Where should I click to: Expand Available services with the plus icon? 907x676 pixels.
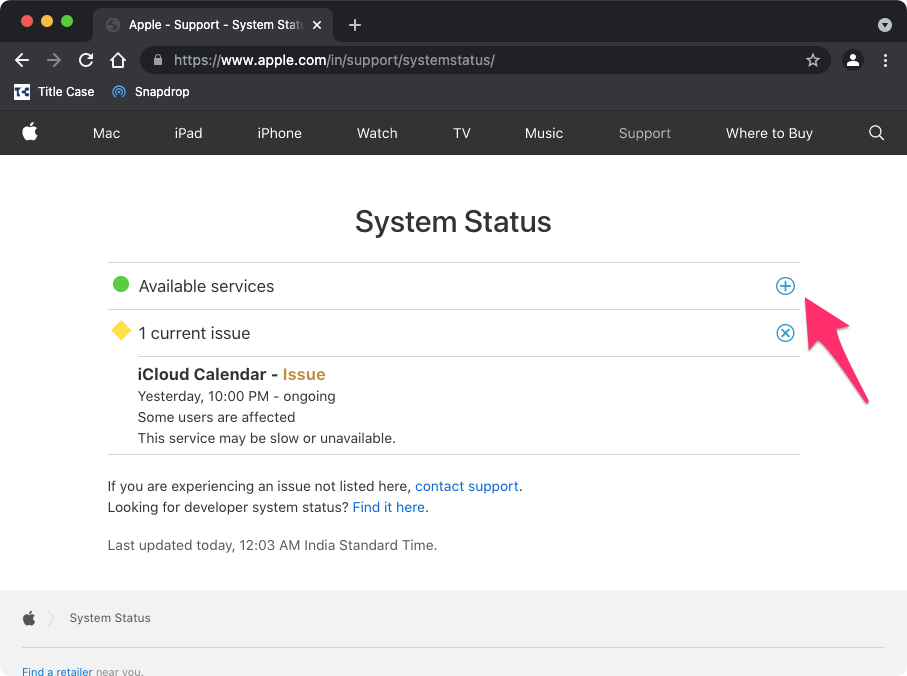785,286
